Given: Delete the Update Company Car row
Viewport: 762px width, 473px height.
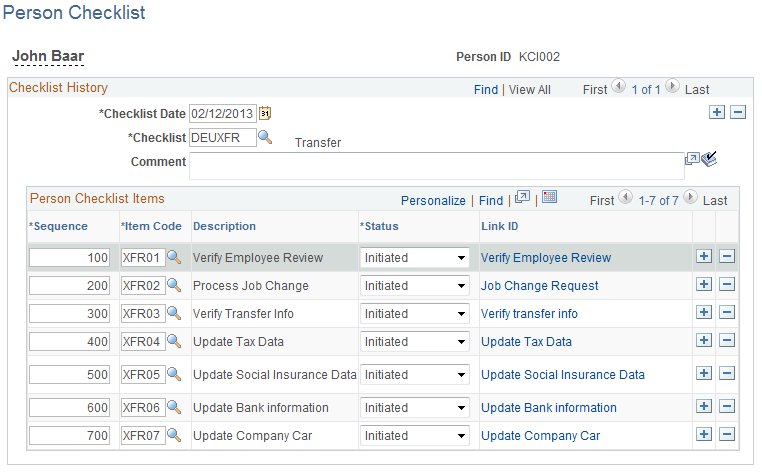Looking at the screenshot, I should pos(727,434).
